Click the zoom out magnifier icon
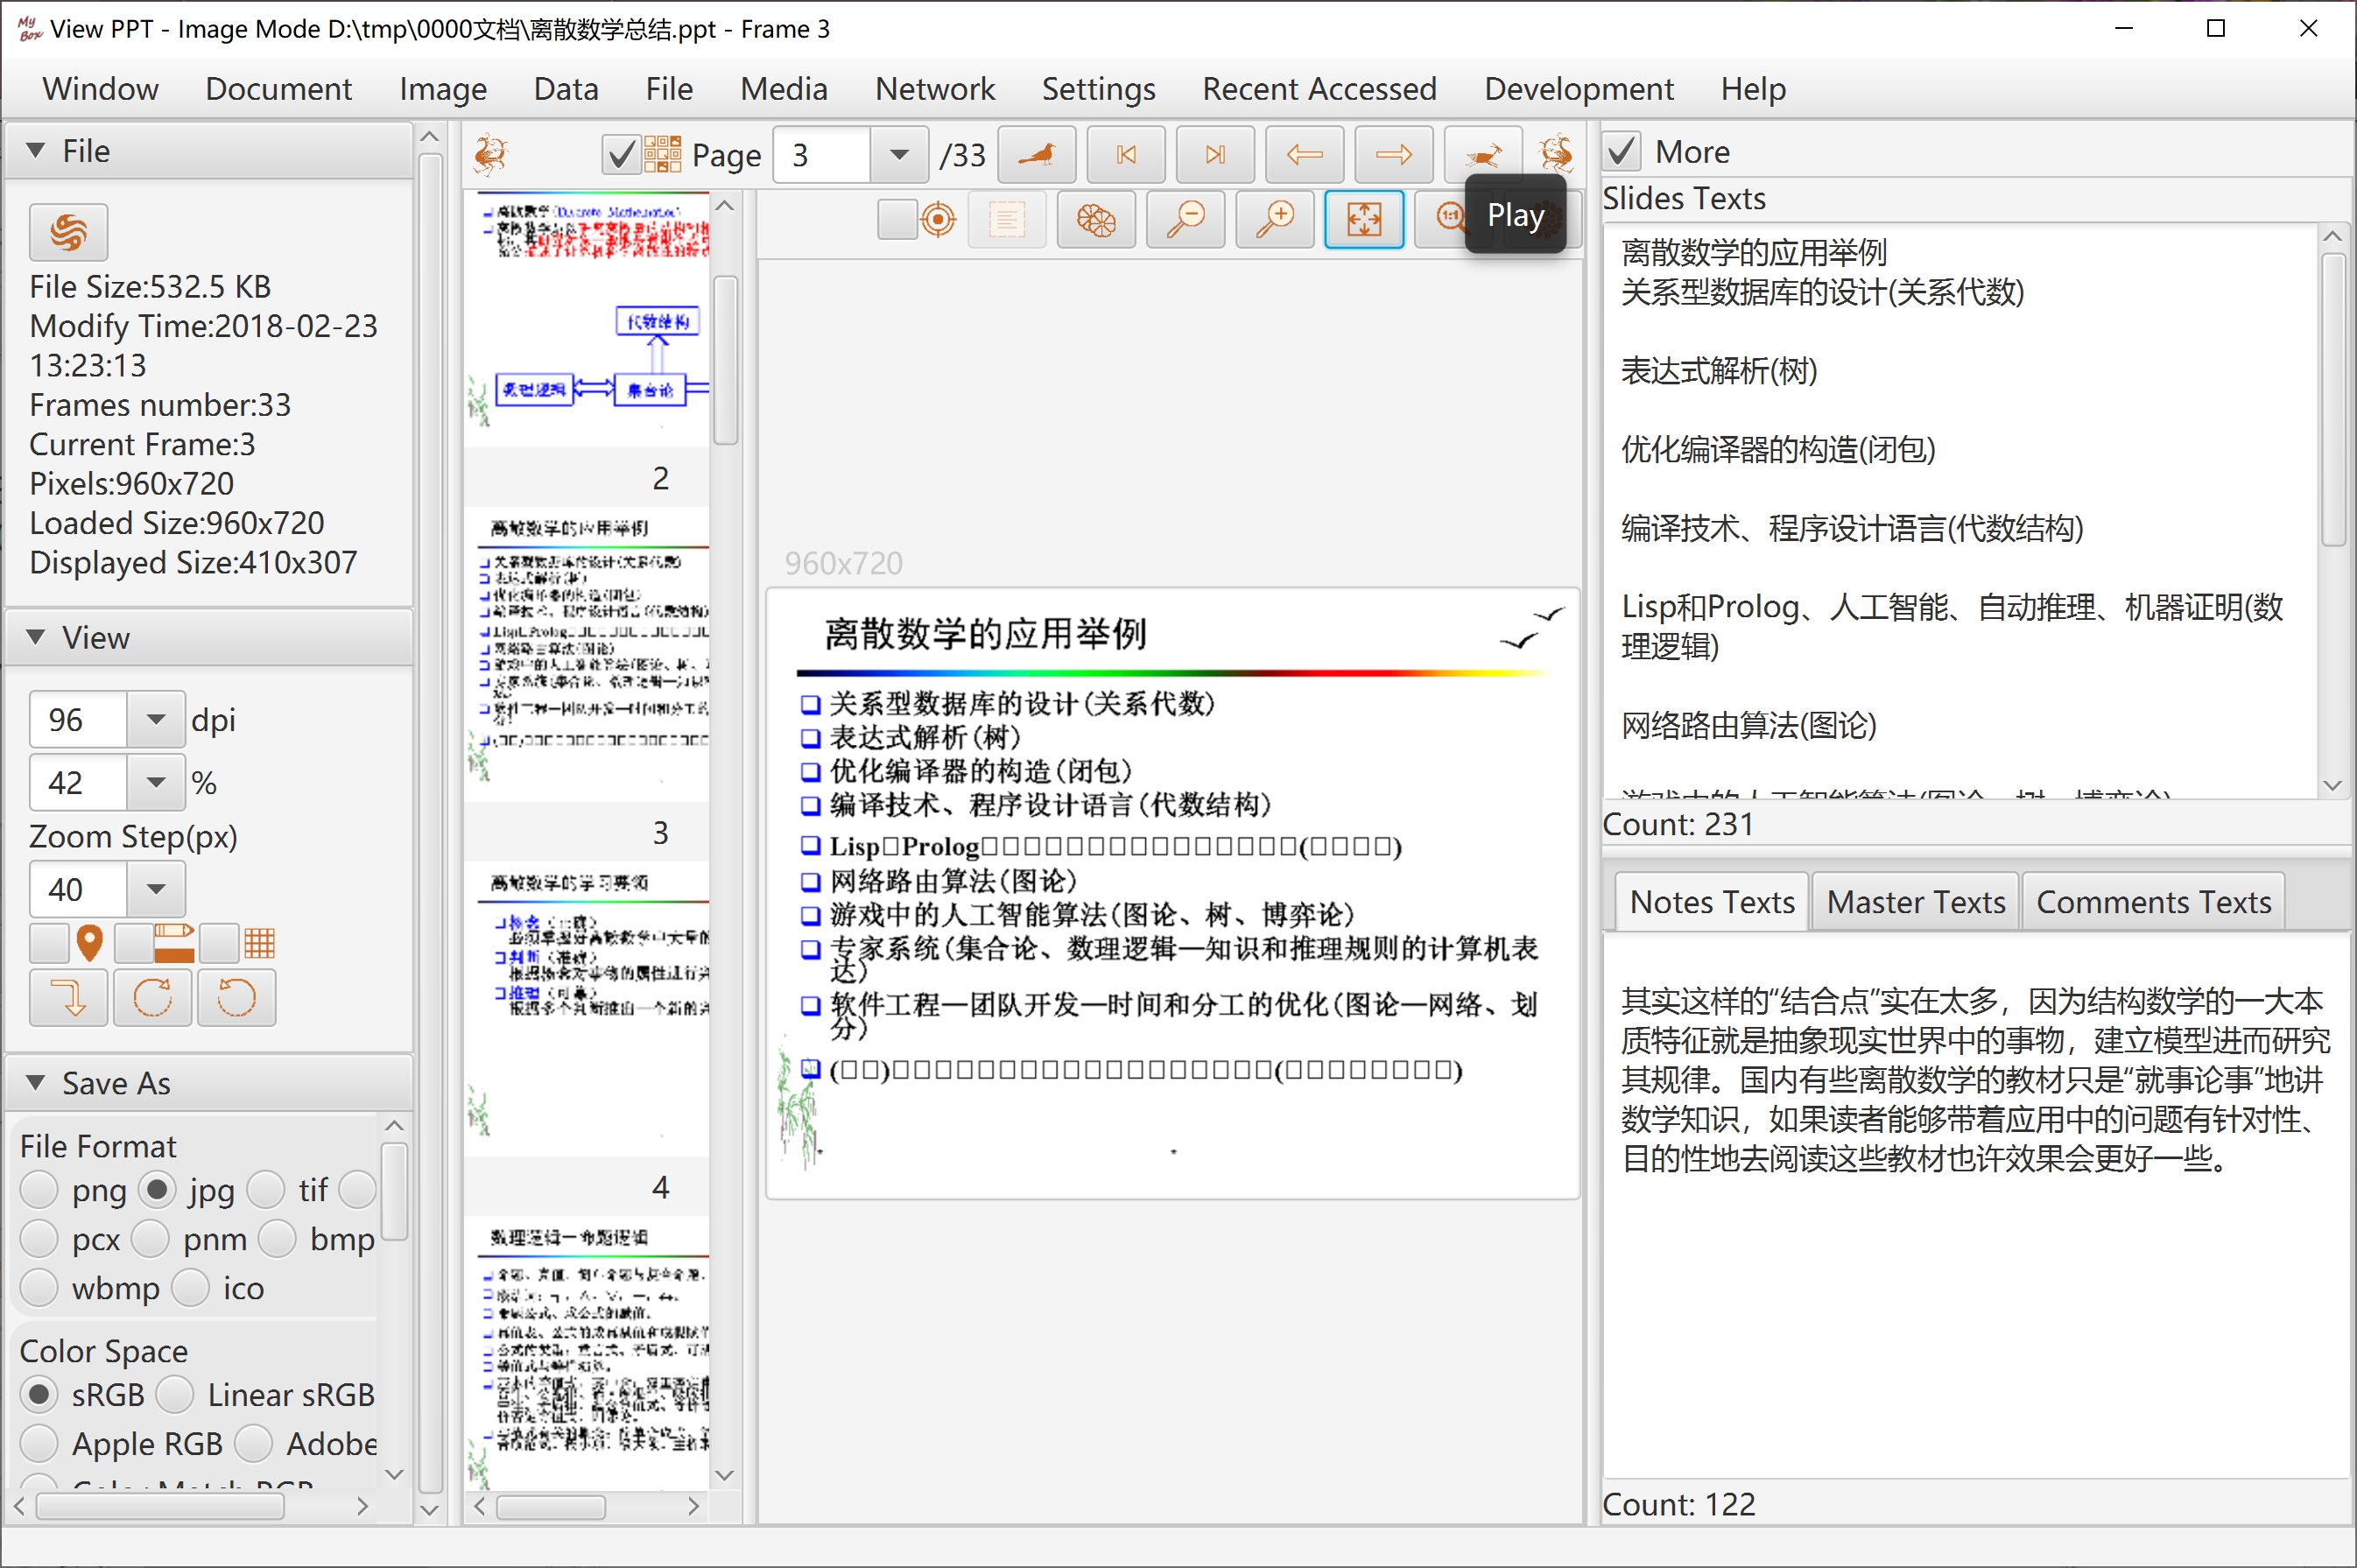2357x1568 pixels. [x=1186, y=219]
